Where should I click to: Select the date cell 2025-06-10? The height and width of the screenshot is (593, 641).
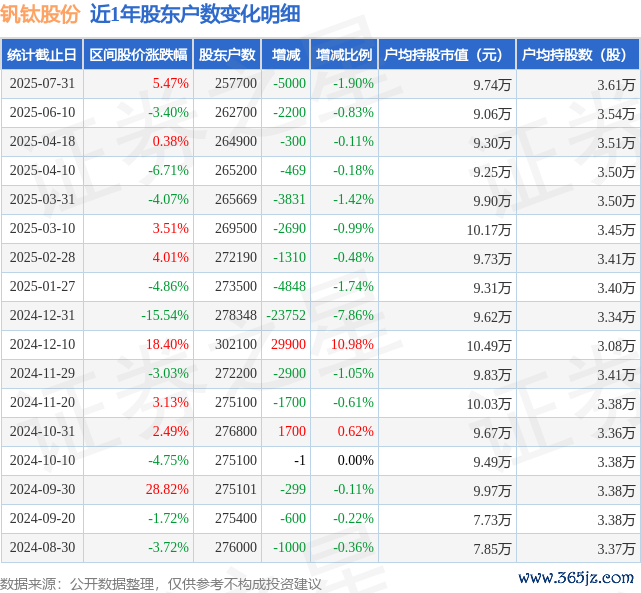click(43, 112)
